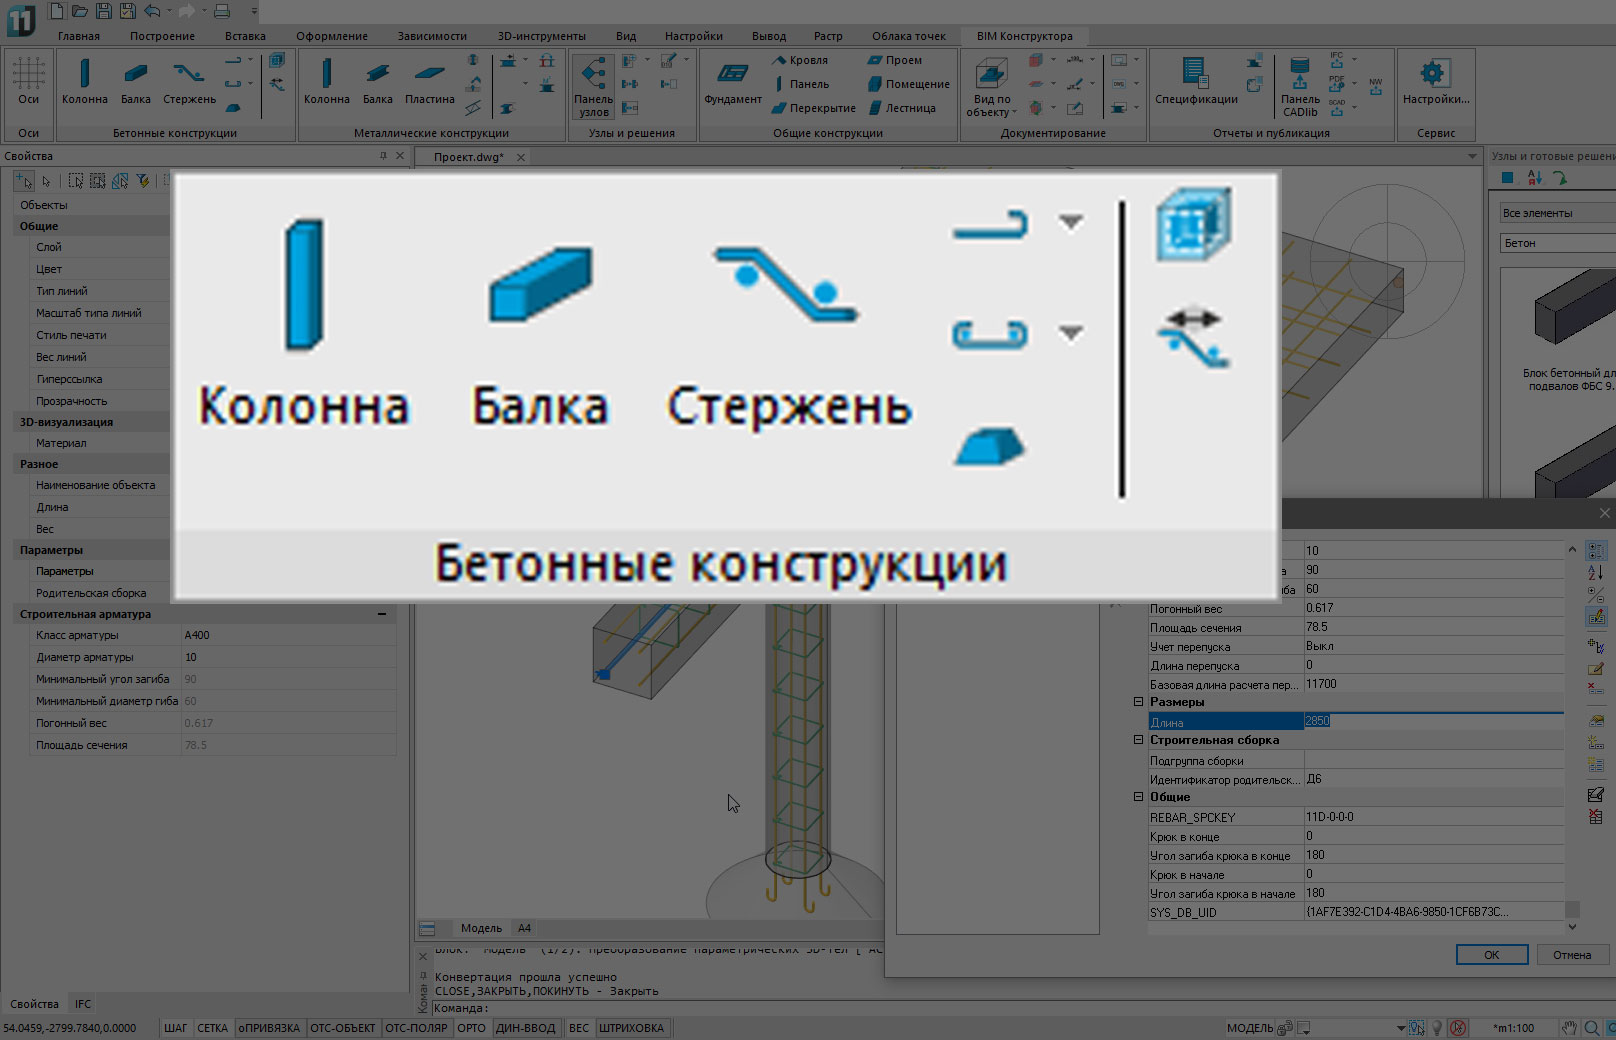Viewport: 1616px width, 1040px height.
Task: Click the NW export icon
Action: click(x=1376, y=87)
